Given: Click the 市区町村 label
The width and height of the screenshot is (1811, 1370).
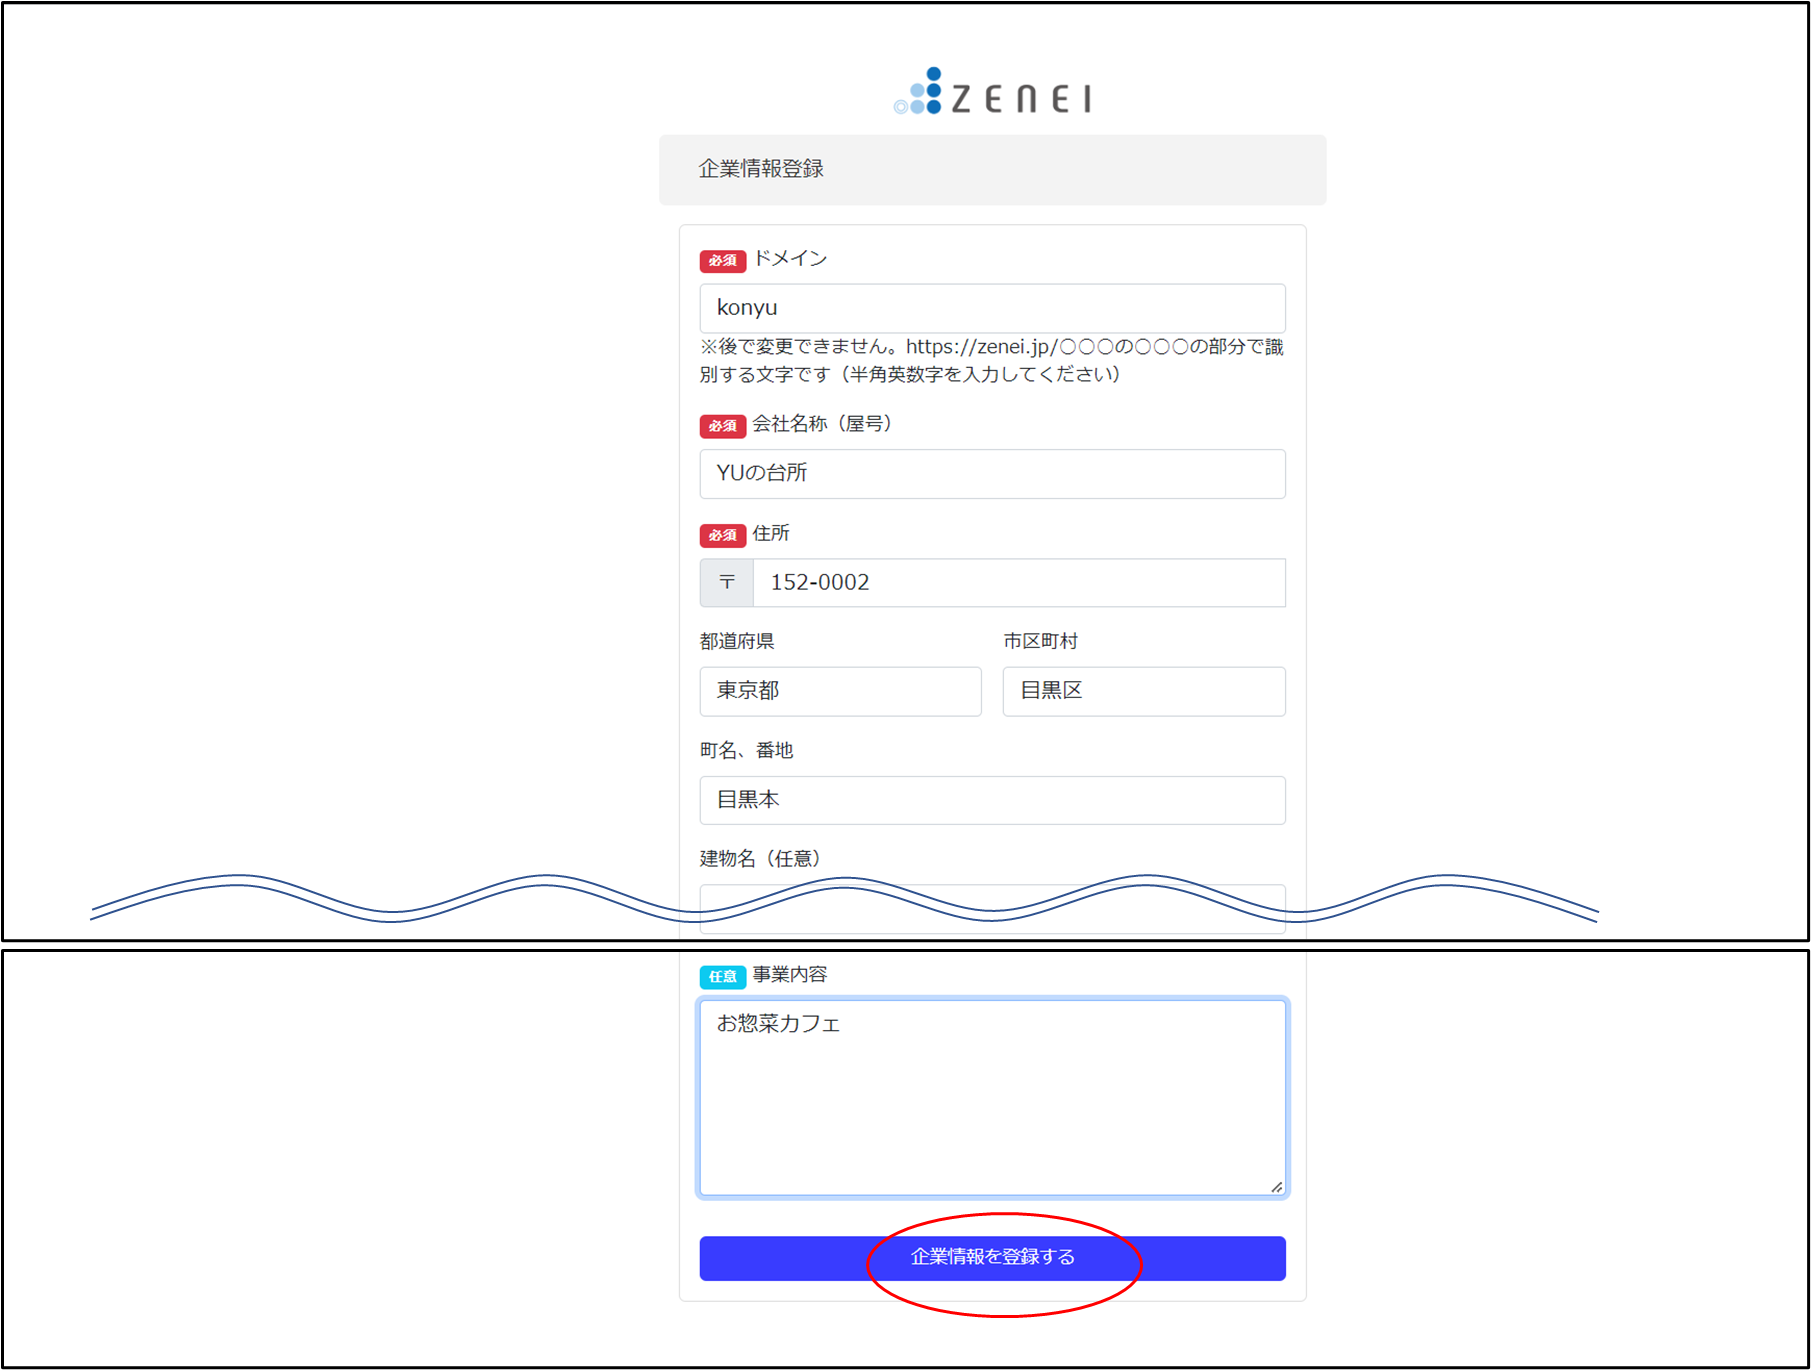Looking at the screenshot, I should tap(1041, 641).
